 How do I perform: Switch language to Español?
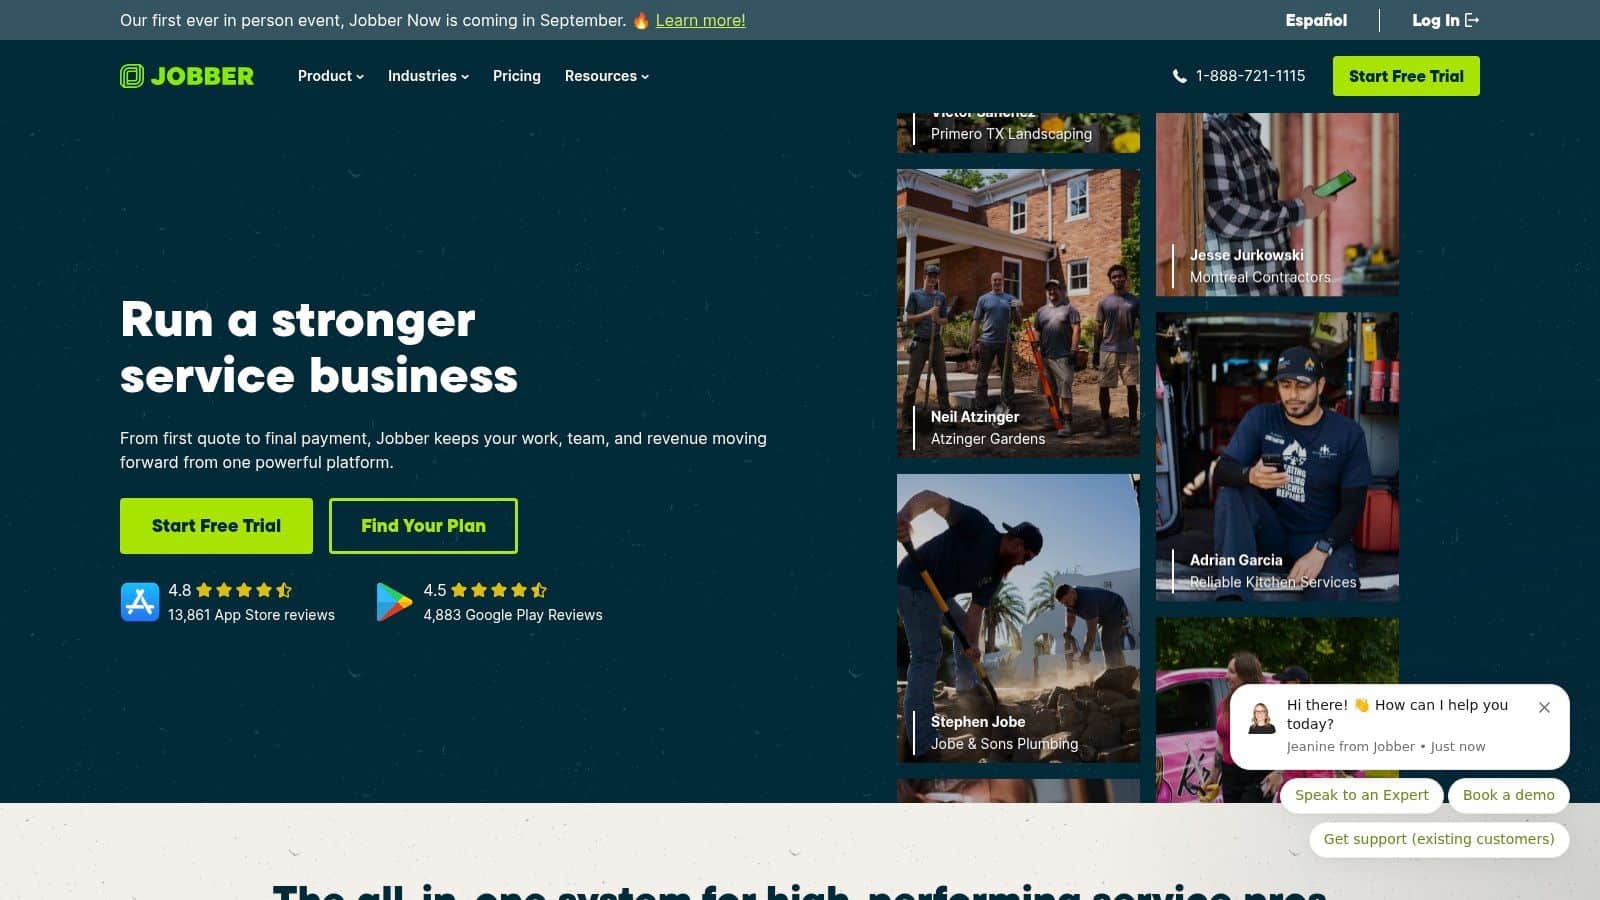coord(1316,20)
